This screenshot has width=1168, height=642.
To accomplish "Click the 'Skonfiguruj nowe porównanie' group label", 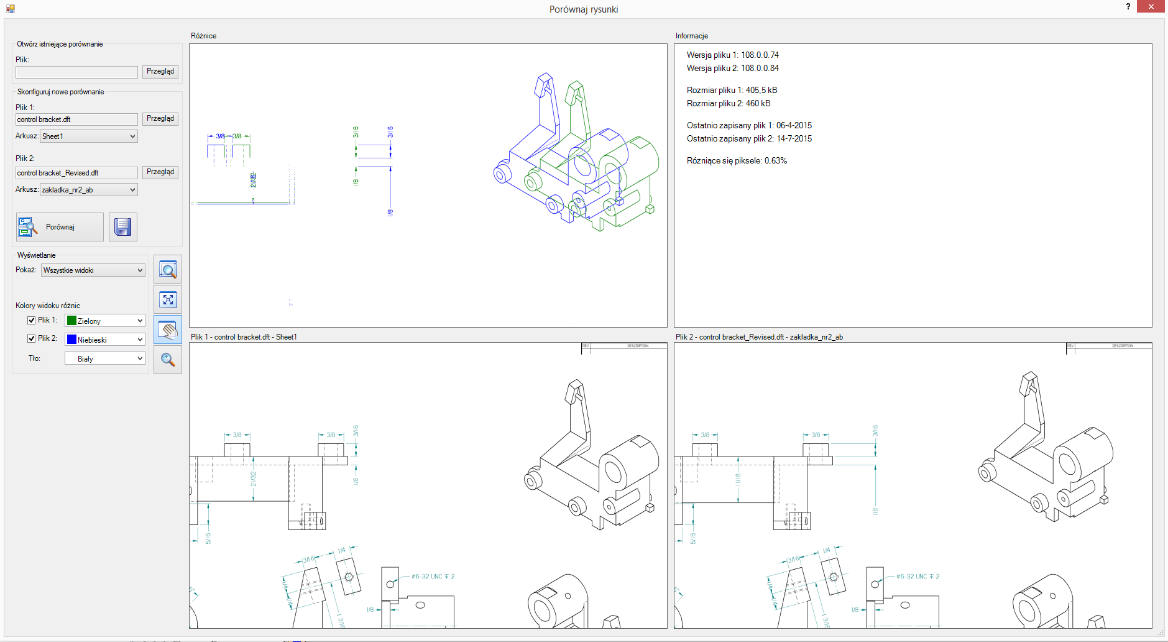I will [61, 92].
